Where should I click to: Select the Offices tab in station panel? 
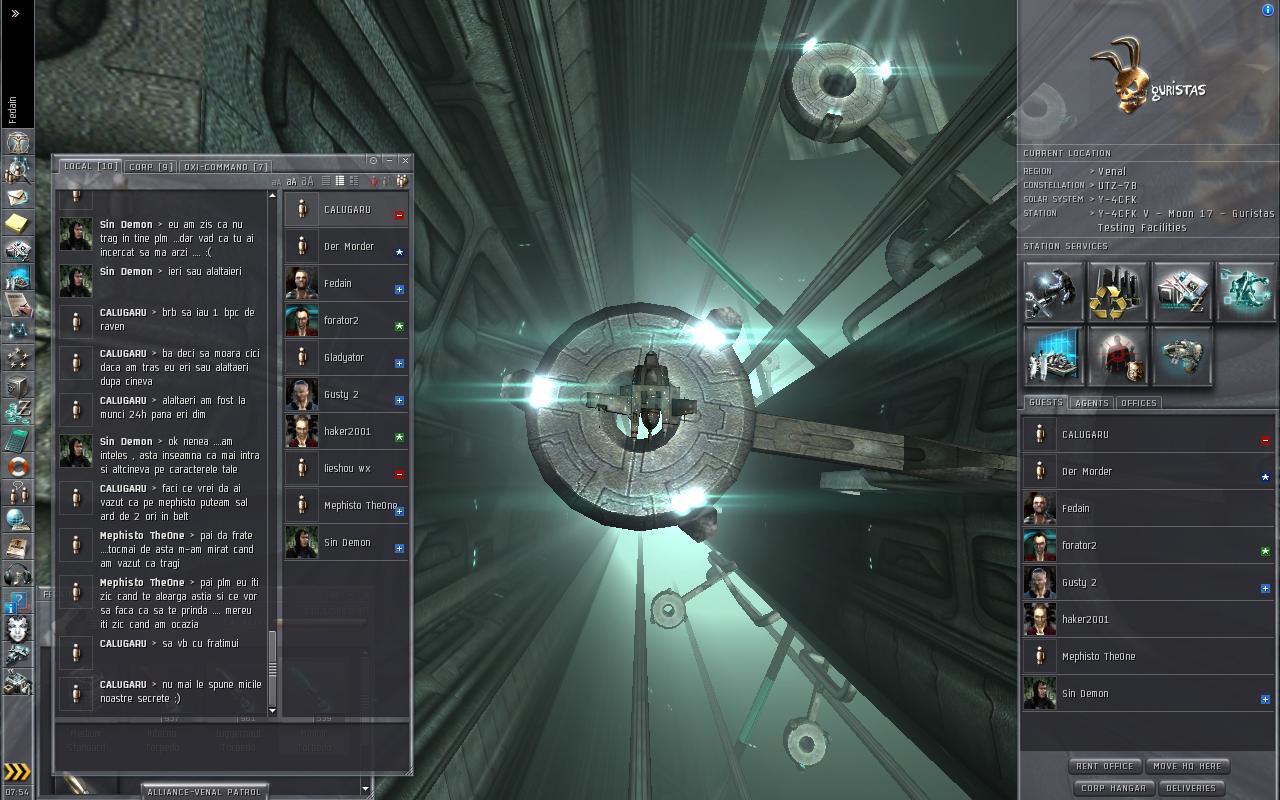[x=1138, y=403]
